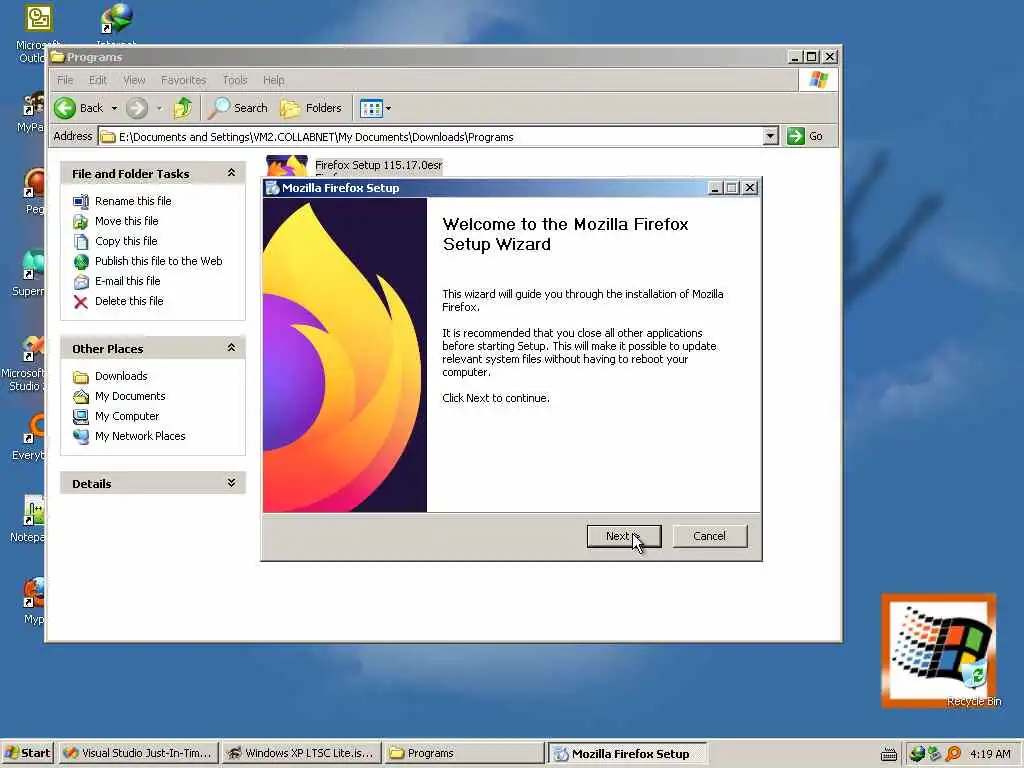Click the Forward arrow toolbar icon
This screenshot has width=1024, height=768.
(x=136, y=108)
